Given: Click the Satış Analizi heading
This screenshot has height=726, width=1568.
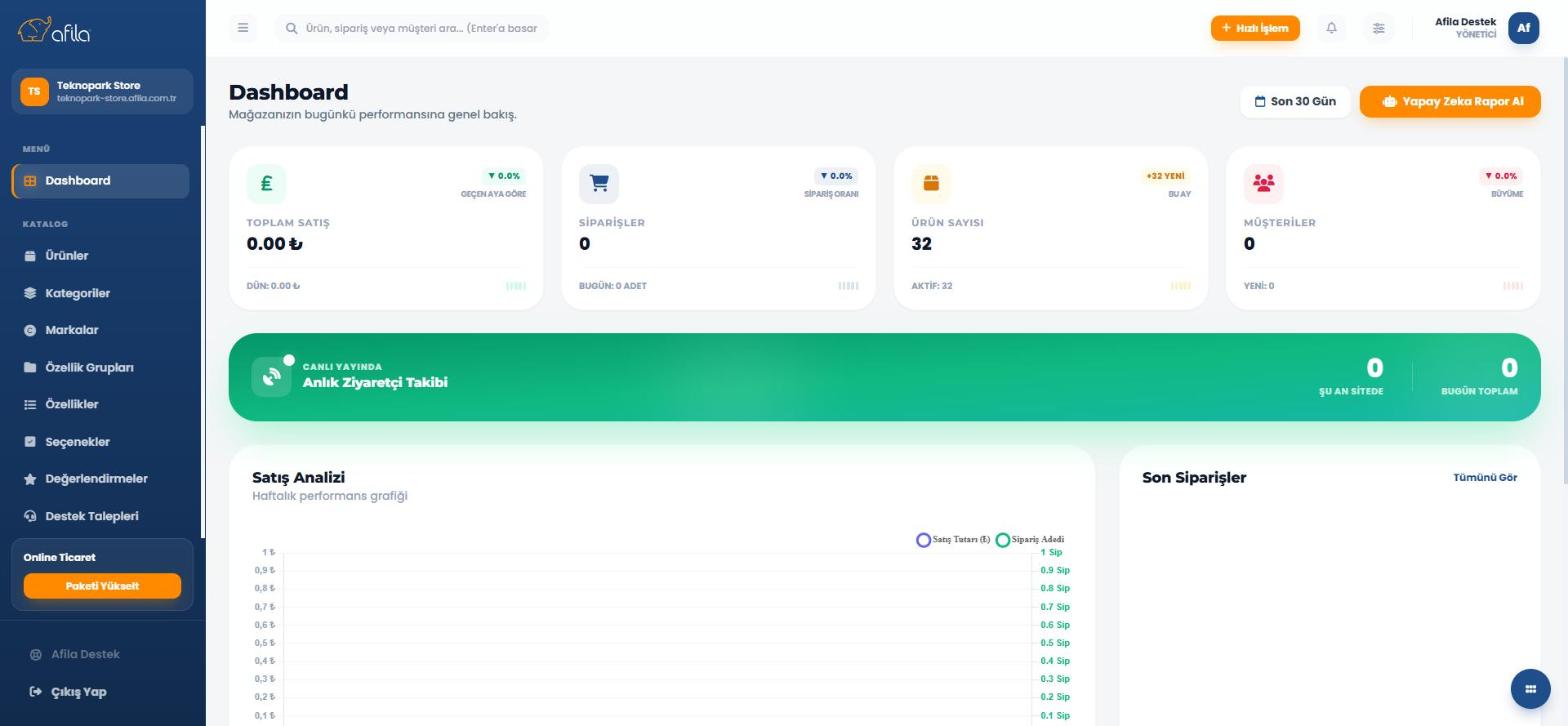Looking at the screenshot, I should coord(298,477).
